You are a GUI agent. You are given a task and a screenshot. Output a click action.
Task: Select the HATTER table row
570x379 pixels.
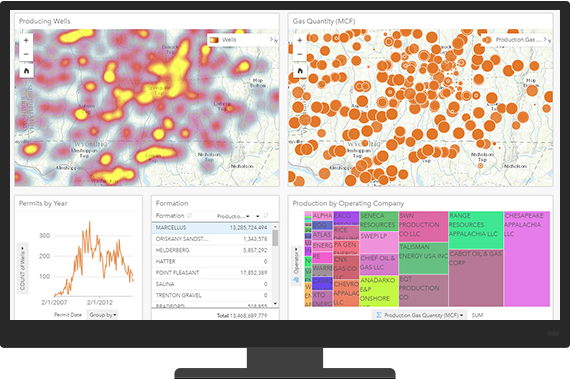click(212, 261)
